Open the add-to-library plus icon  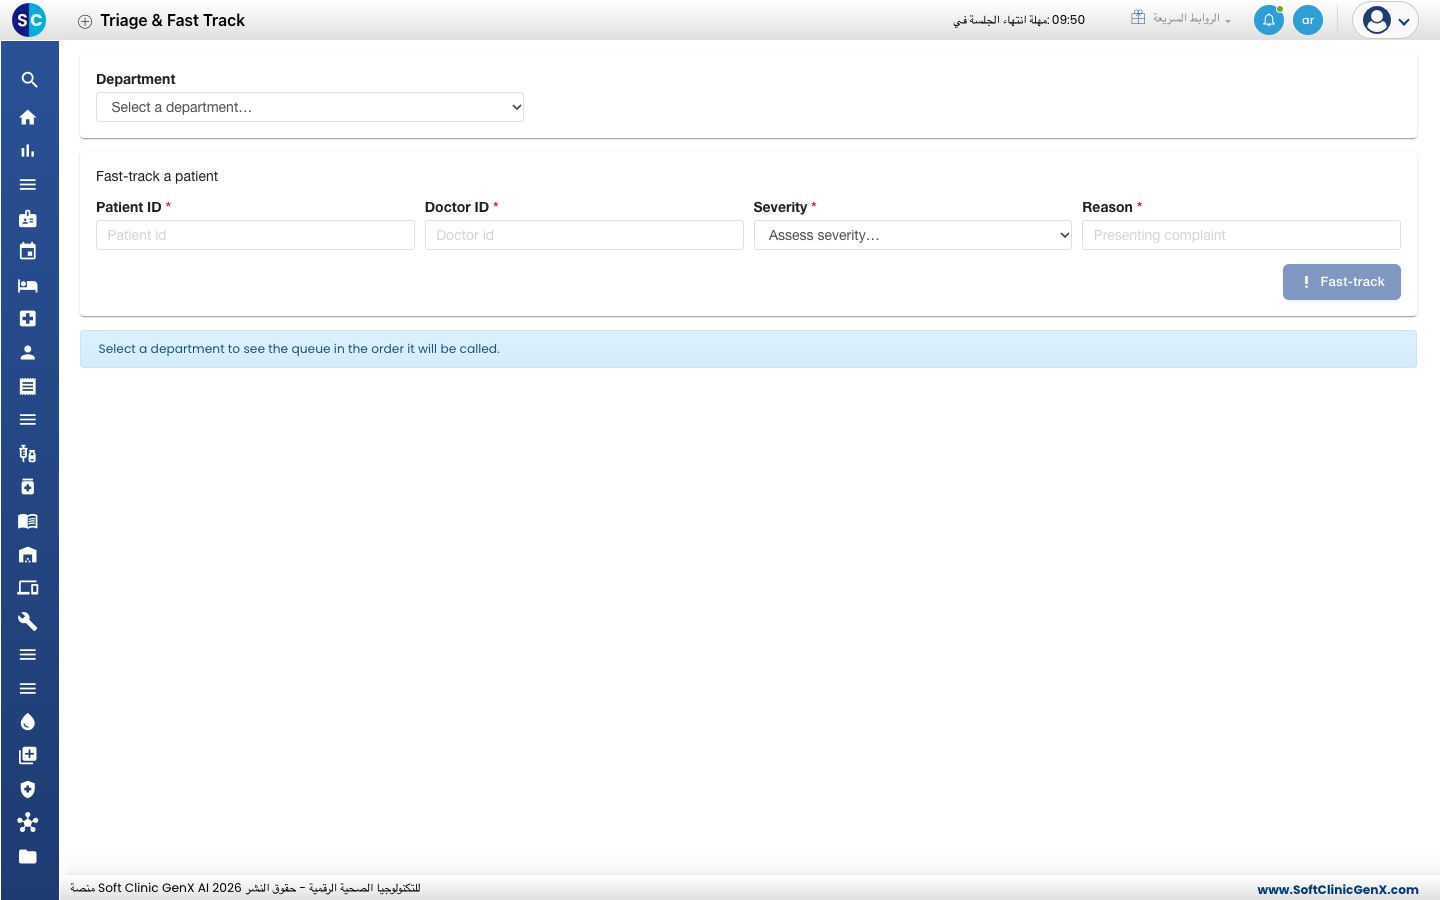(x=28, y=756)
